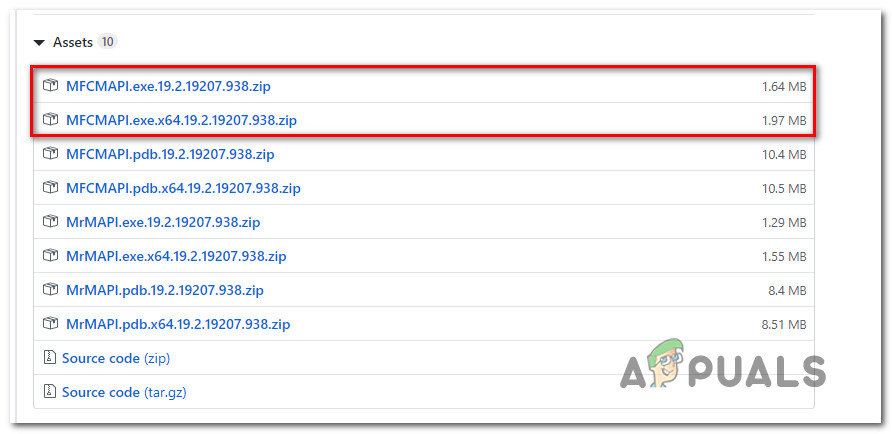Click file icon beside Source code (tar.gz)

49,392
